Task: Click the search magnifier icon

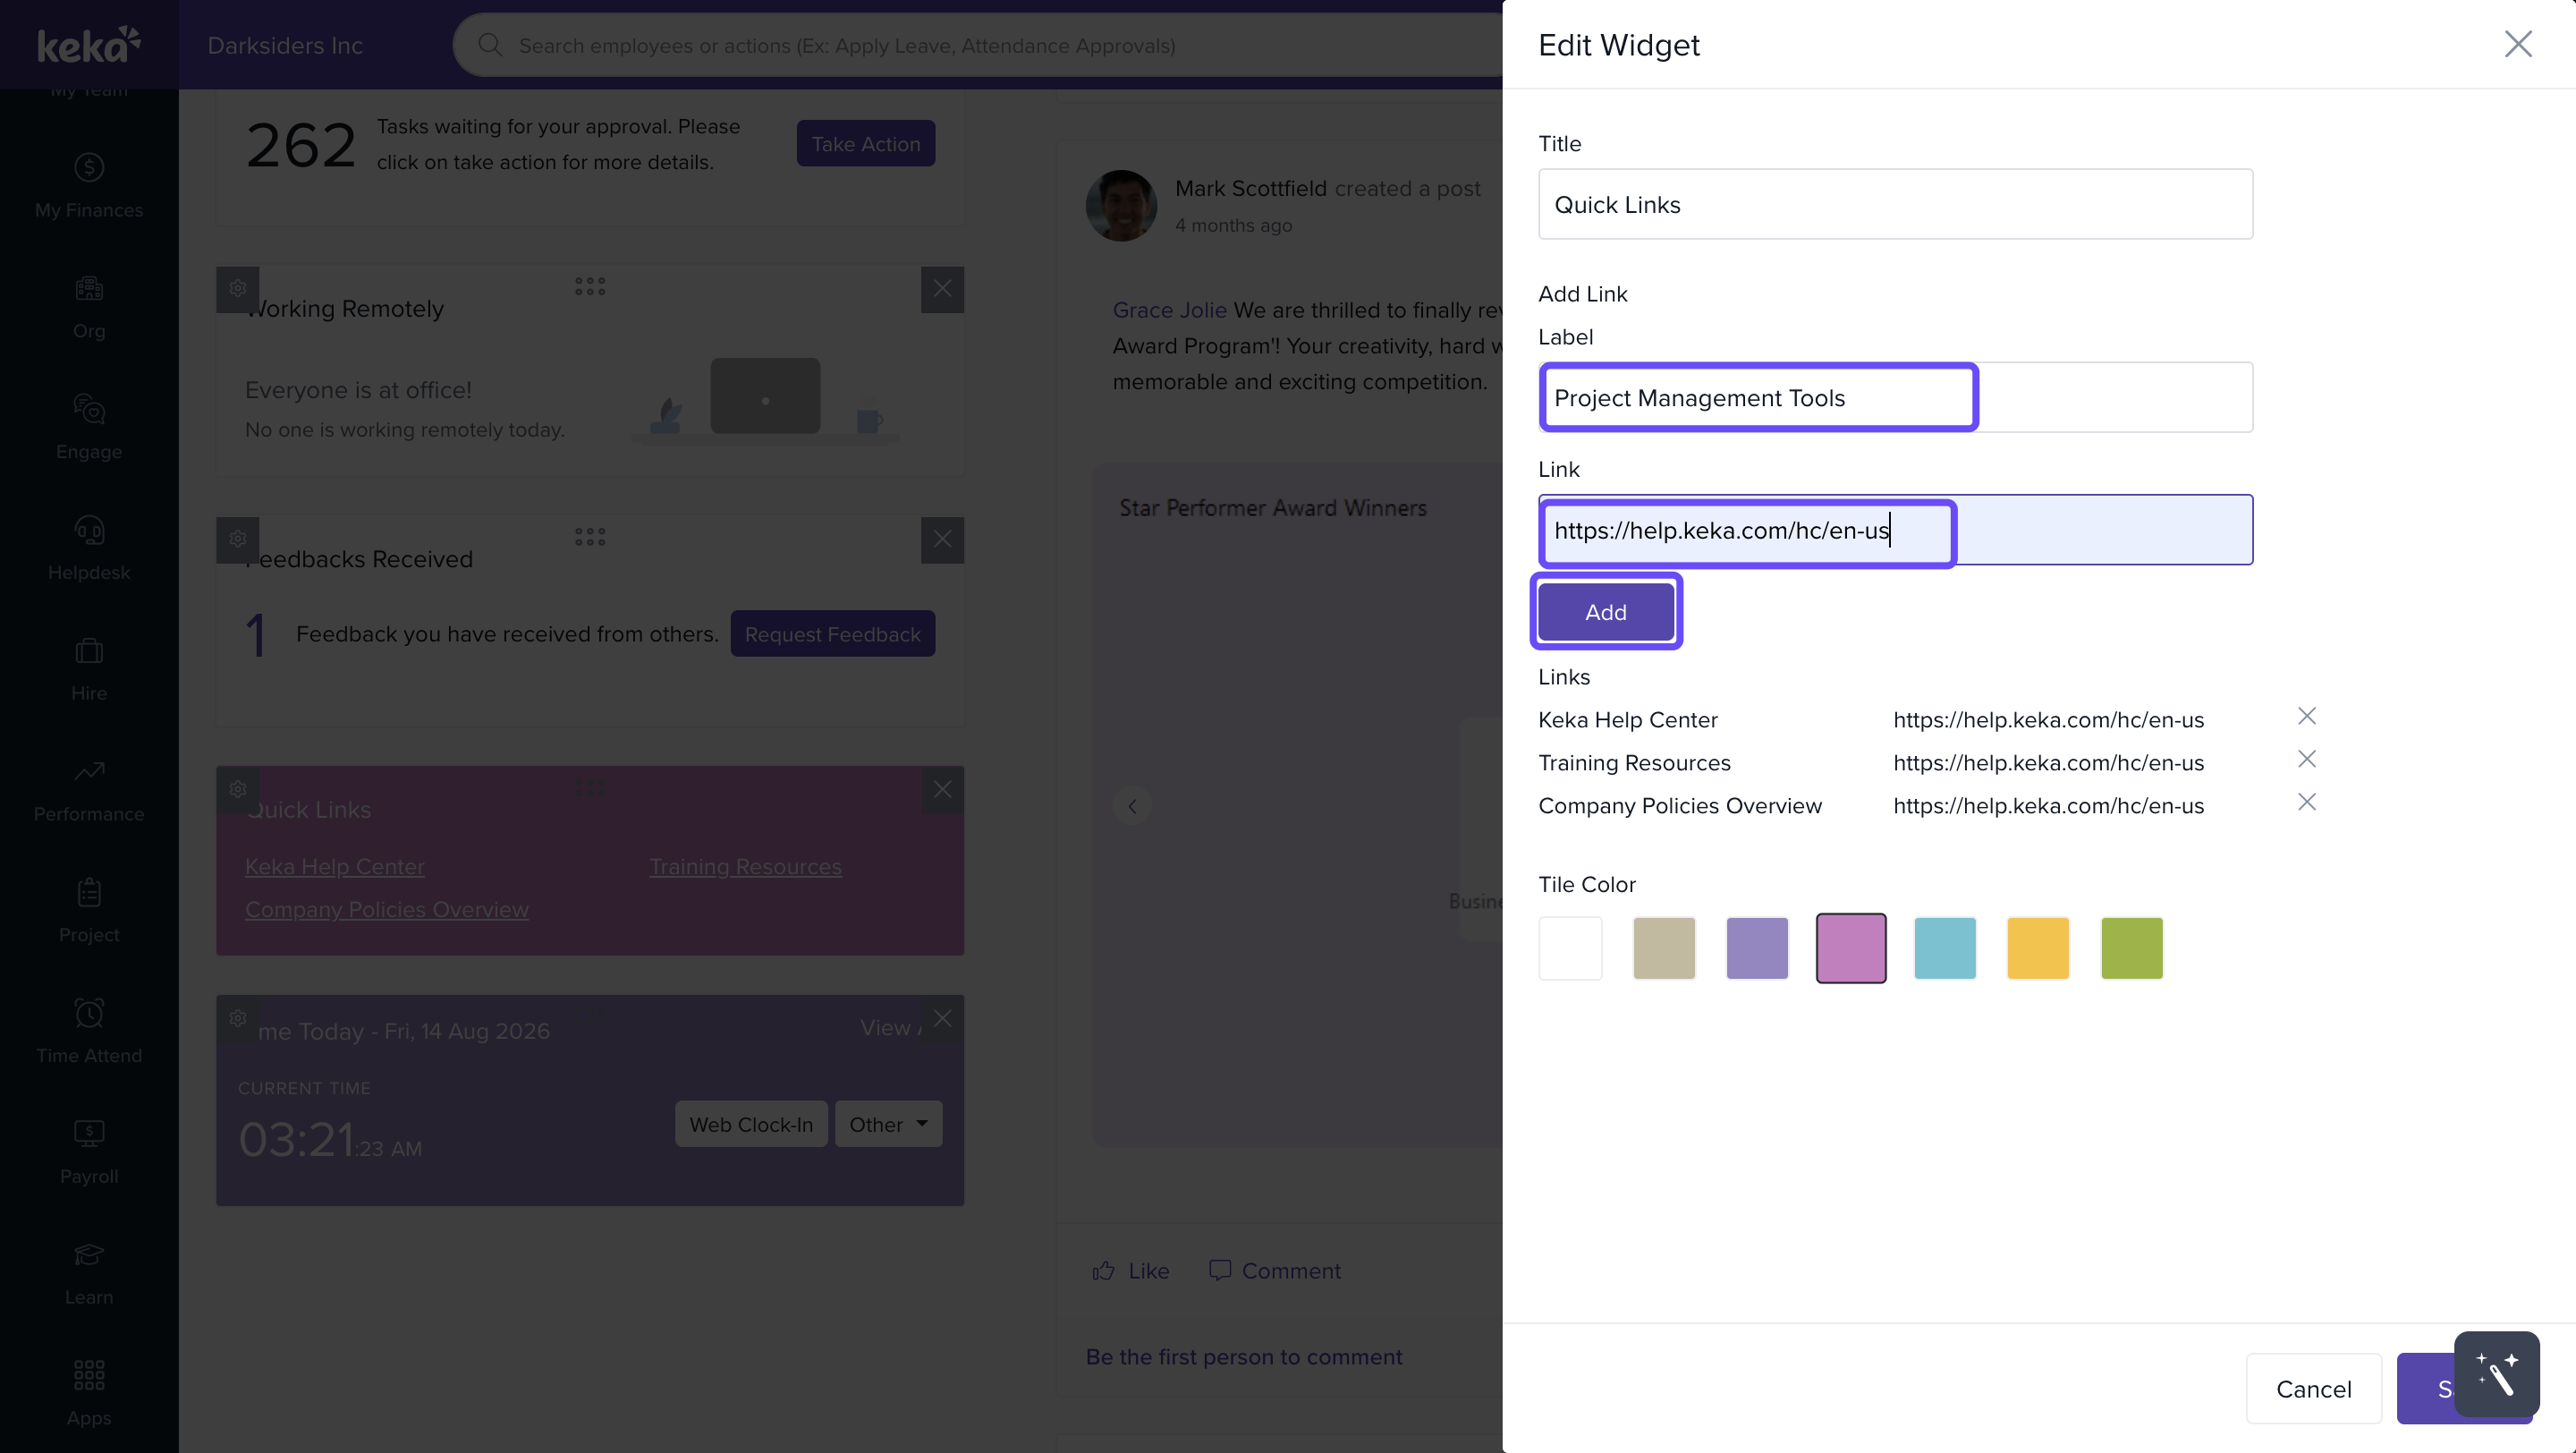Action: (x=489, y=45)
